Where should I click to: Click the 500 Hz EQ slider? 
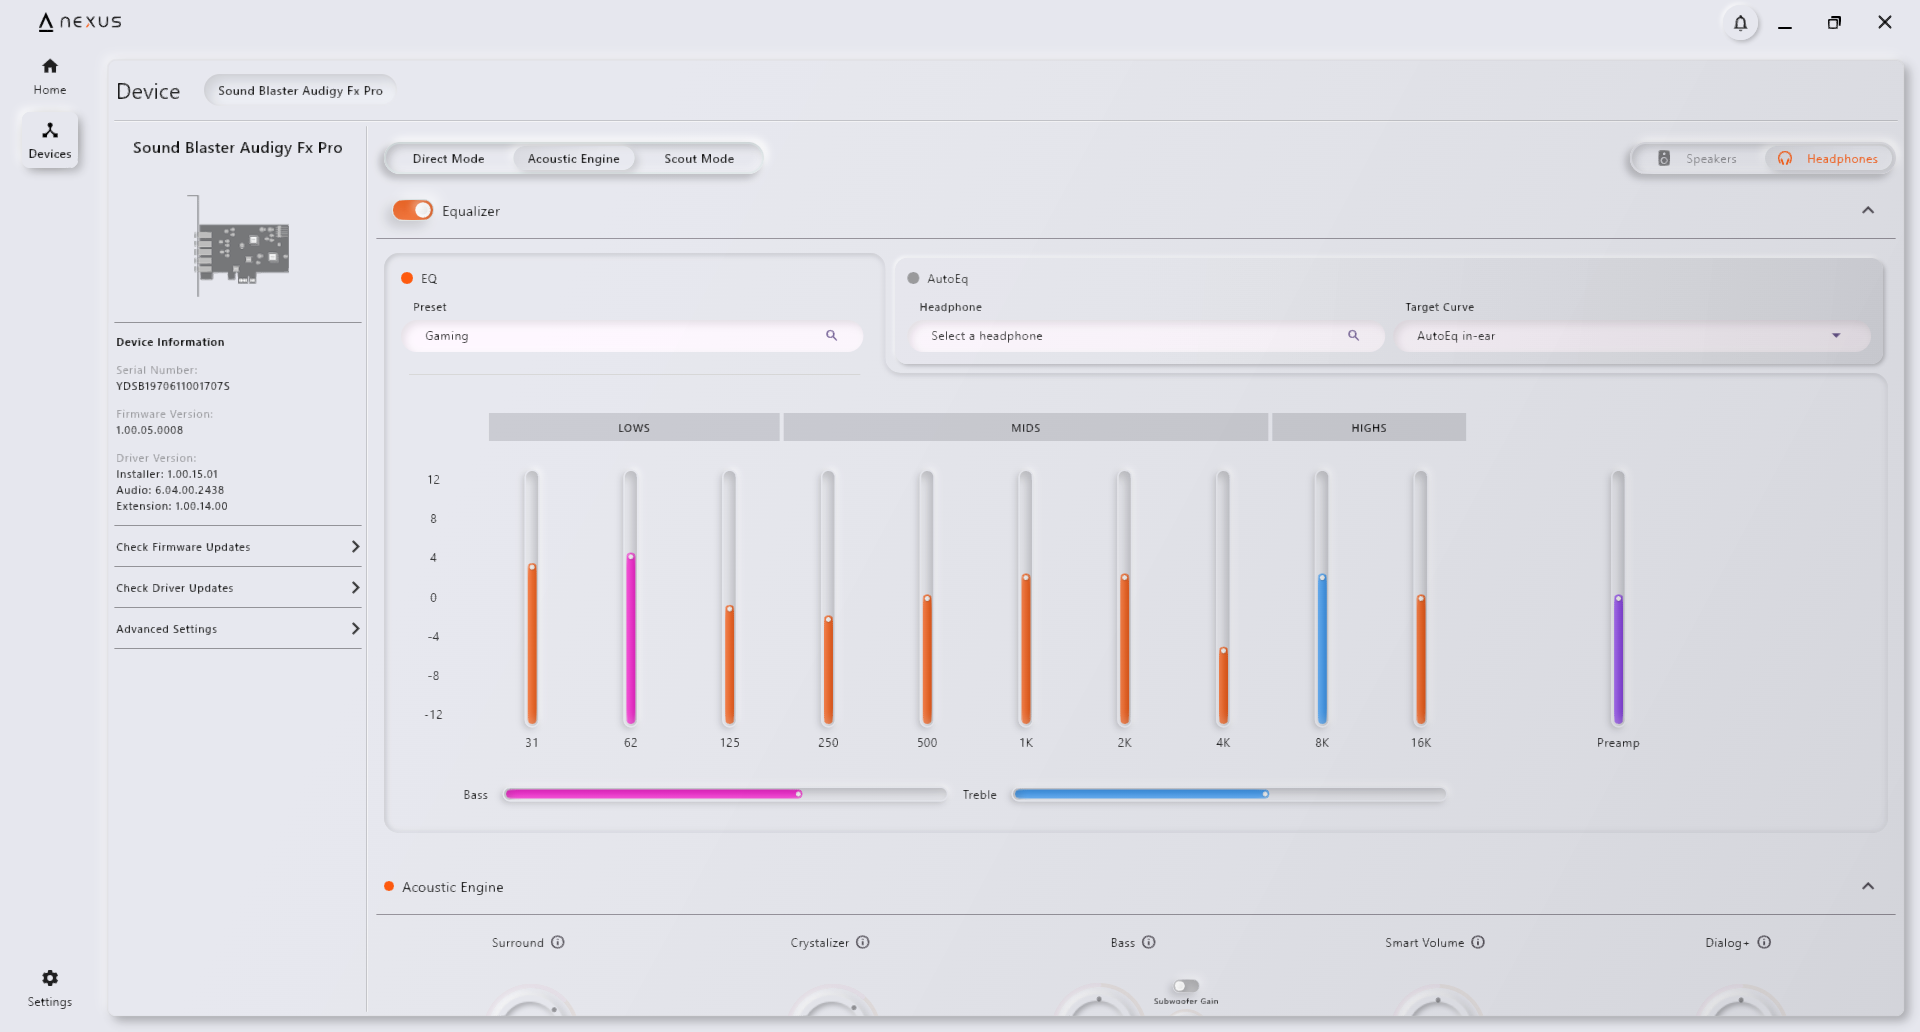pos(927,598)
